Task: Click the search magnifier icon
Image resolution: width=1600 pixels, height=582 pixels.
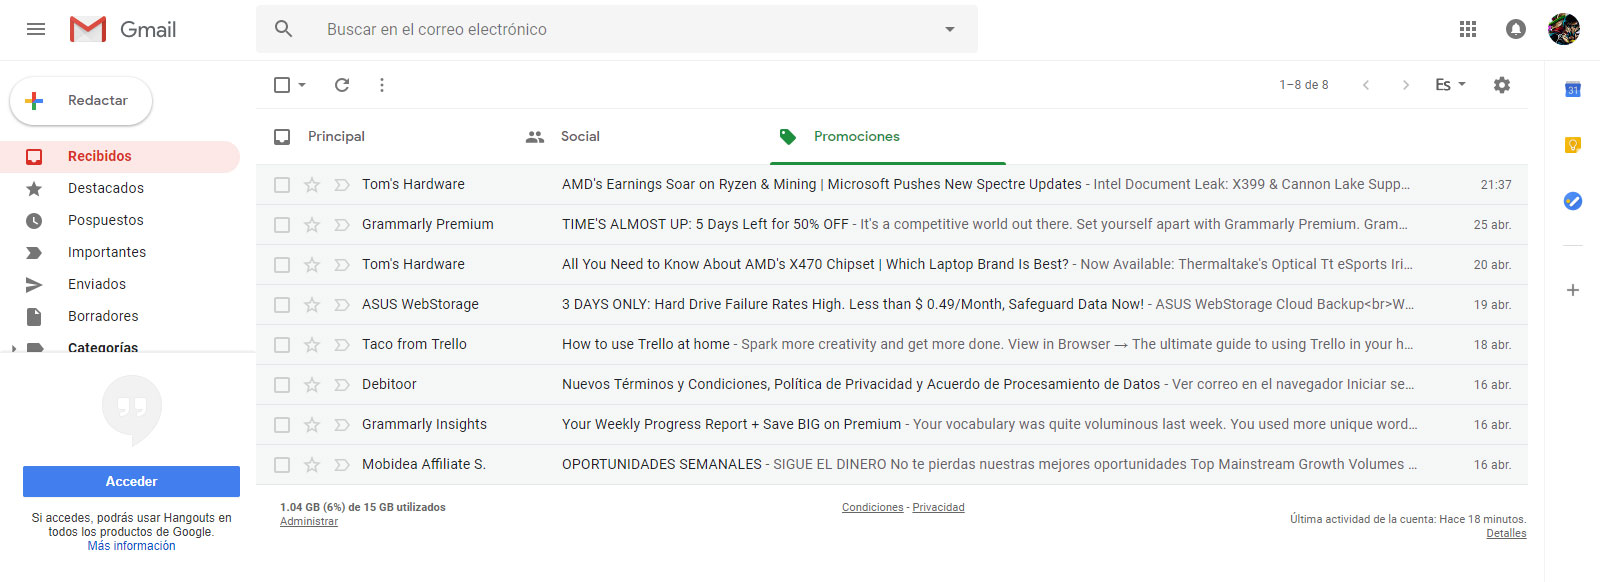Action: (284, 29)
